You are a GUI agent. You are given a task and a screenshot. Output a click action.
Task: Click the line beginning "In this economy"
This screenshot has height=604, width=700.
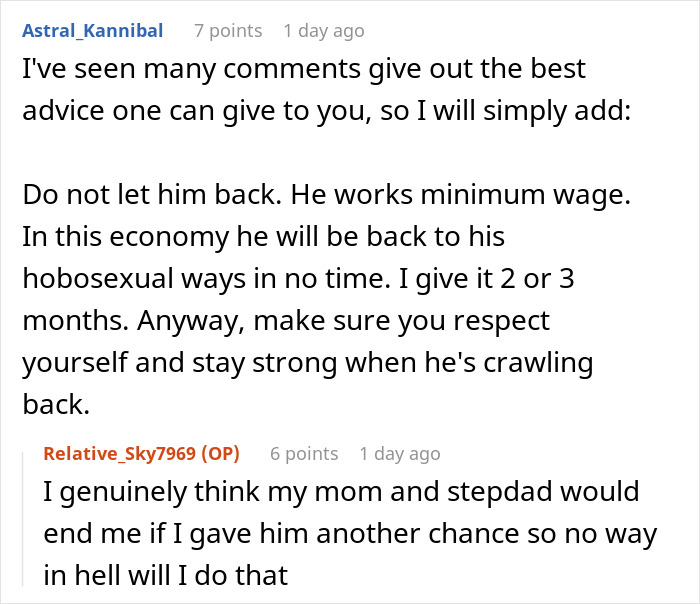[263, 238]
